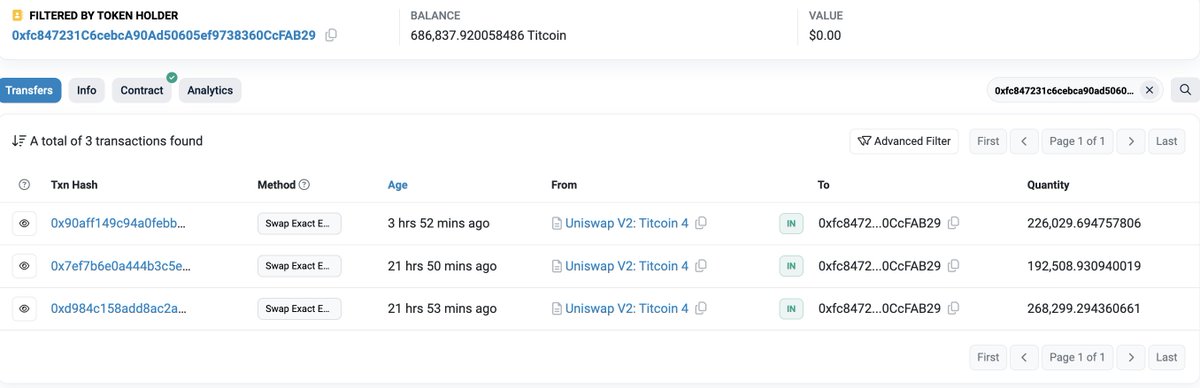Open Uniswap V2: Titcoin 4 in 21 hrs 50 mins row

627,266
